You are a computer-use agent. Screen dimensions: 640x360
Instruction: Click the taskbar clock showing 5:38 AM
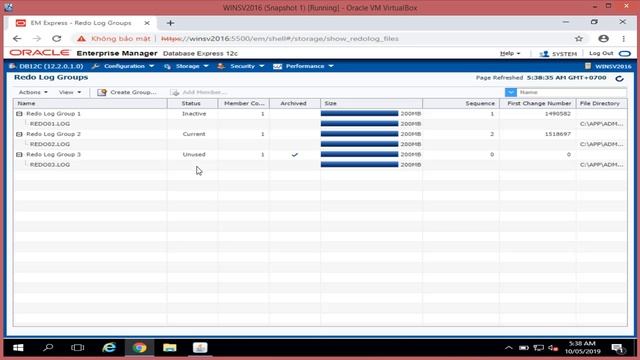[582, 347]
